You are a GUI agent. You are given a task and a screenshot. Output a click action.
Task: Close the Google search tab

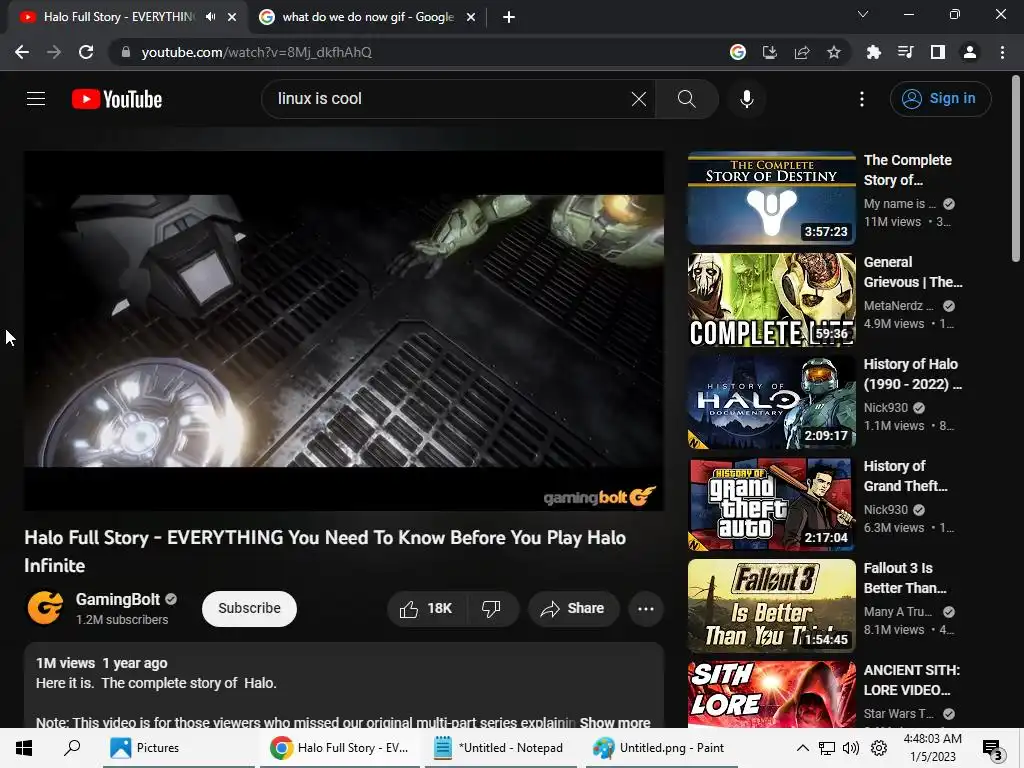[471, 17]
